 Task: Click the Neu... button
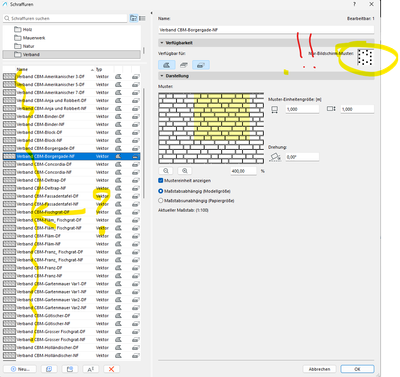(20, 369)
